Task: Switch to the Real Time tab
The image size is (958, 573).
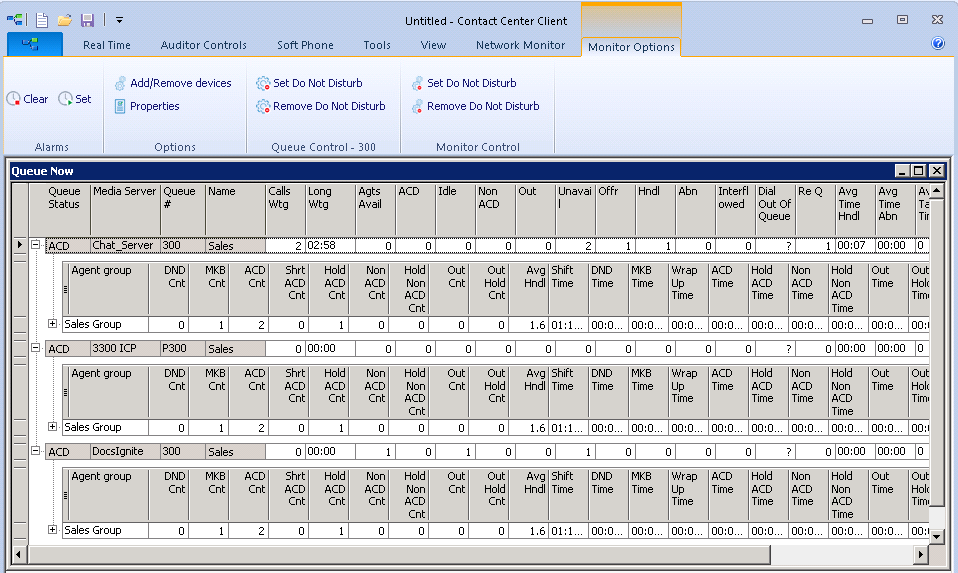Action: pyautogui.click(x=107, y=45)
